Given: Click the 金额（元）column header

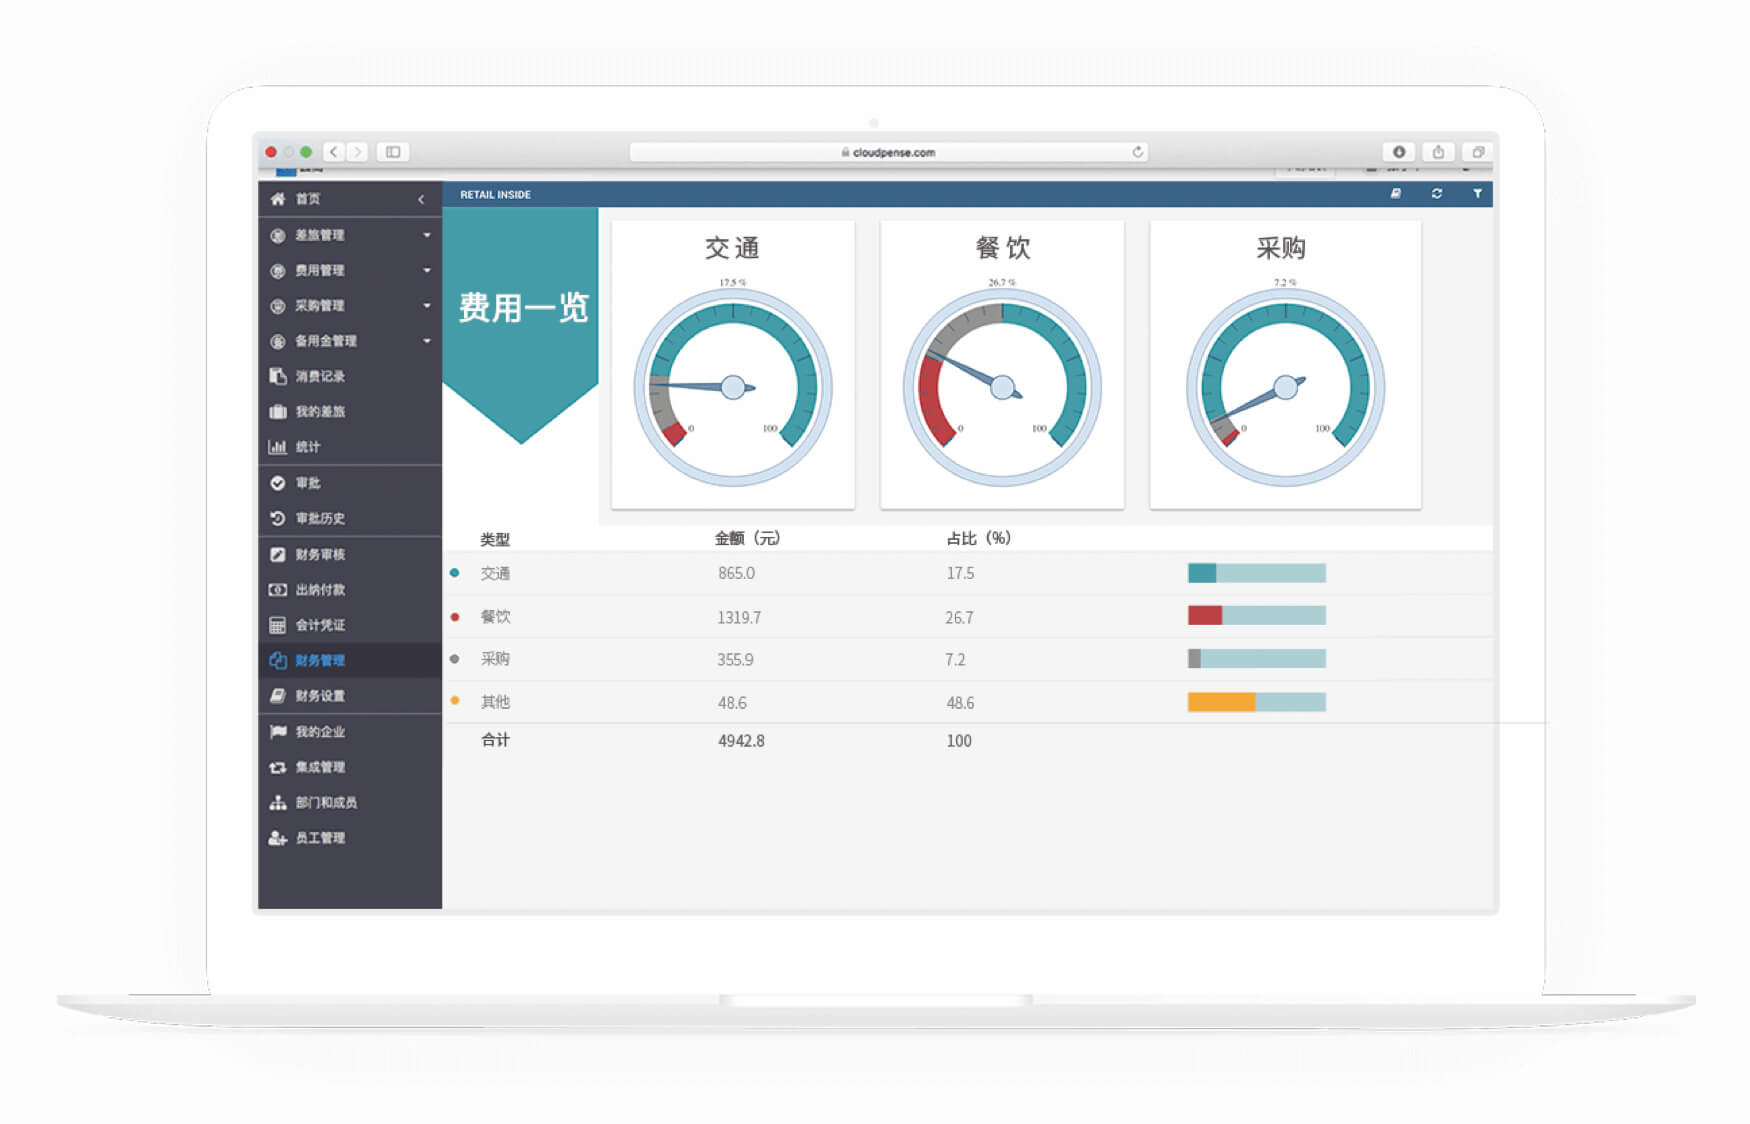Looking at the screenshot, I should pos(747,538).
